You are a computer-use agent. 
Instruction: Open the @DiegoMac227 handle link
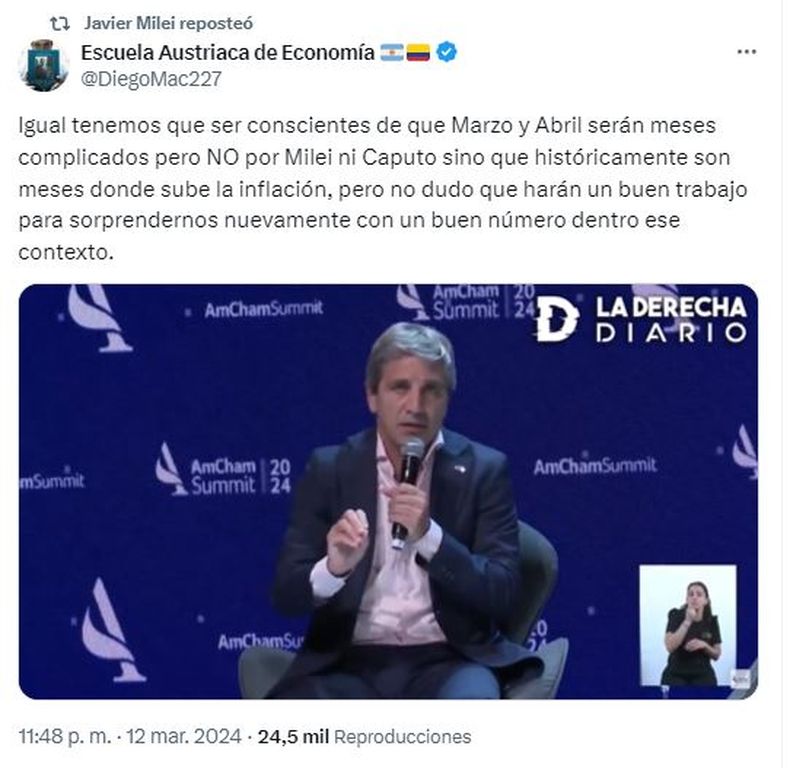point(151,79)
